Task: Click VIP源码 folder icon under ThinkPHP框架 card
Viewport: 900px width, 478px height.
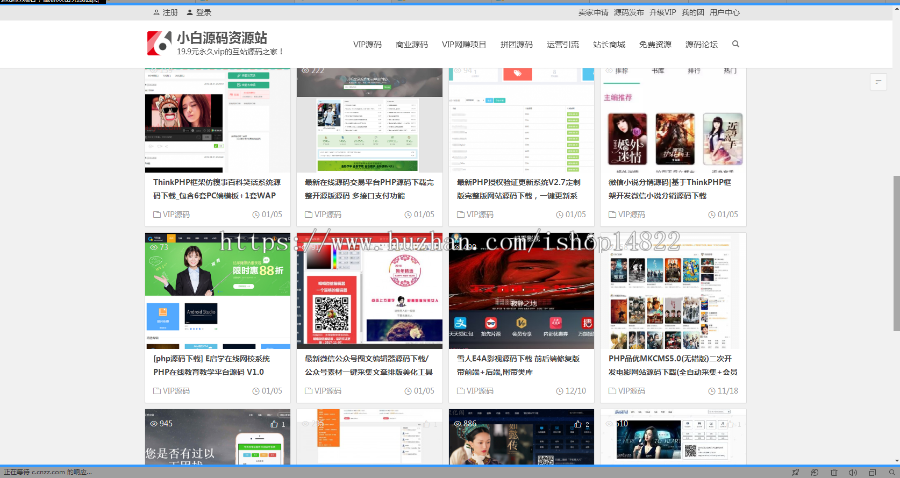Action: point(157,215)
